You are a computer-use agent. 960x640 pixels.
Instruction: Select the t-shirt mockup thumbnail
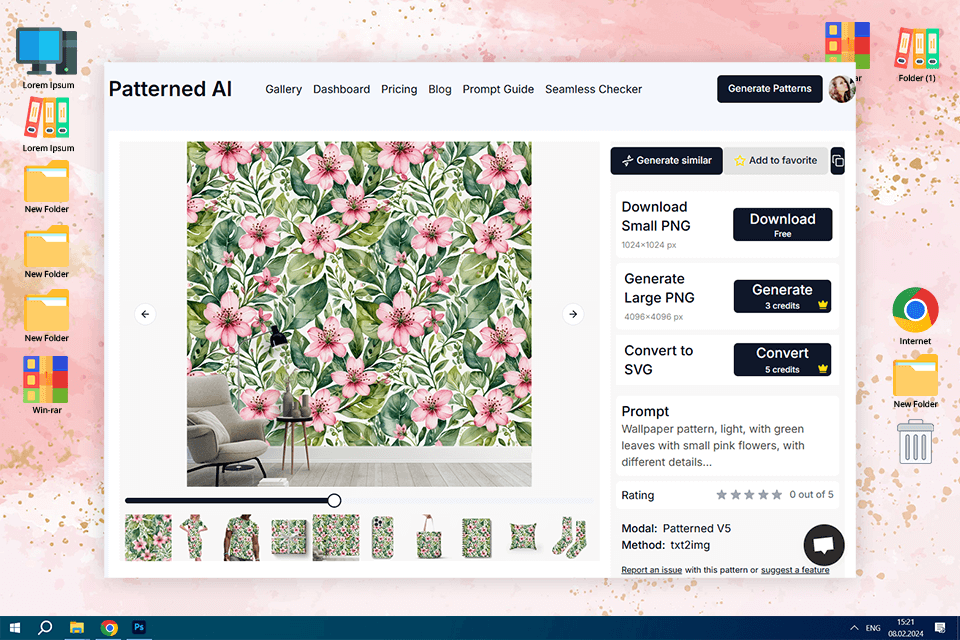point(241,538)
